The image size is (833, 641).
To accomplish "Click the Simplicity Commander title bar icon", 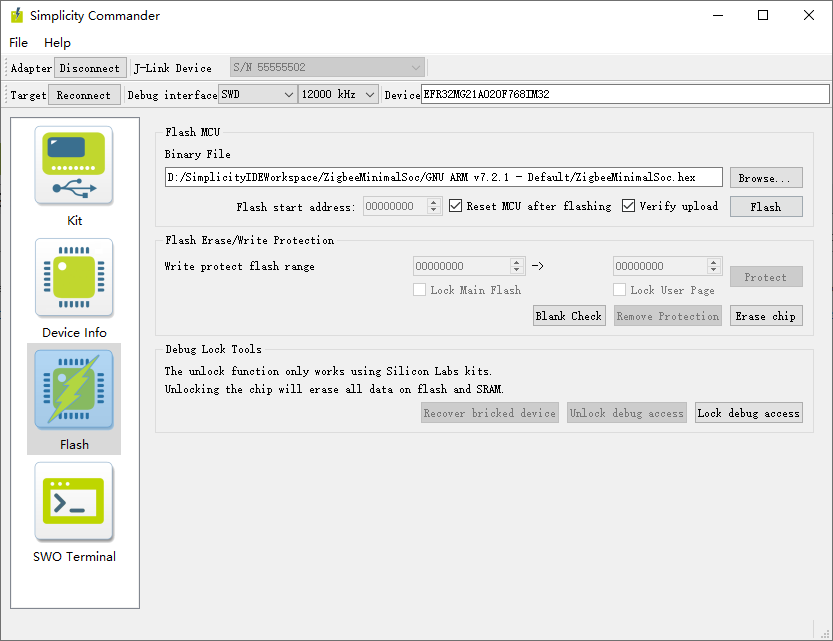I will 16,16.
